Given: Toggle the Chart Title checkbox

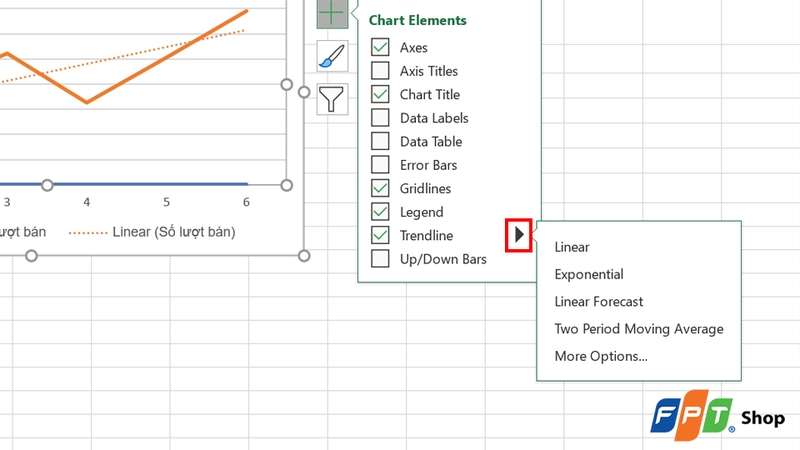Looking at the screenshot, I should click(381, 94).
